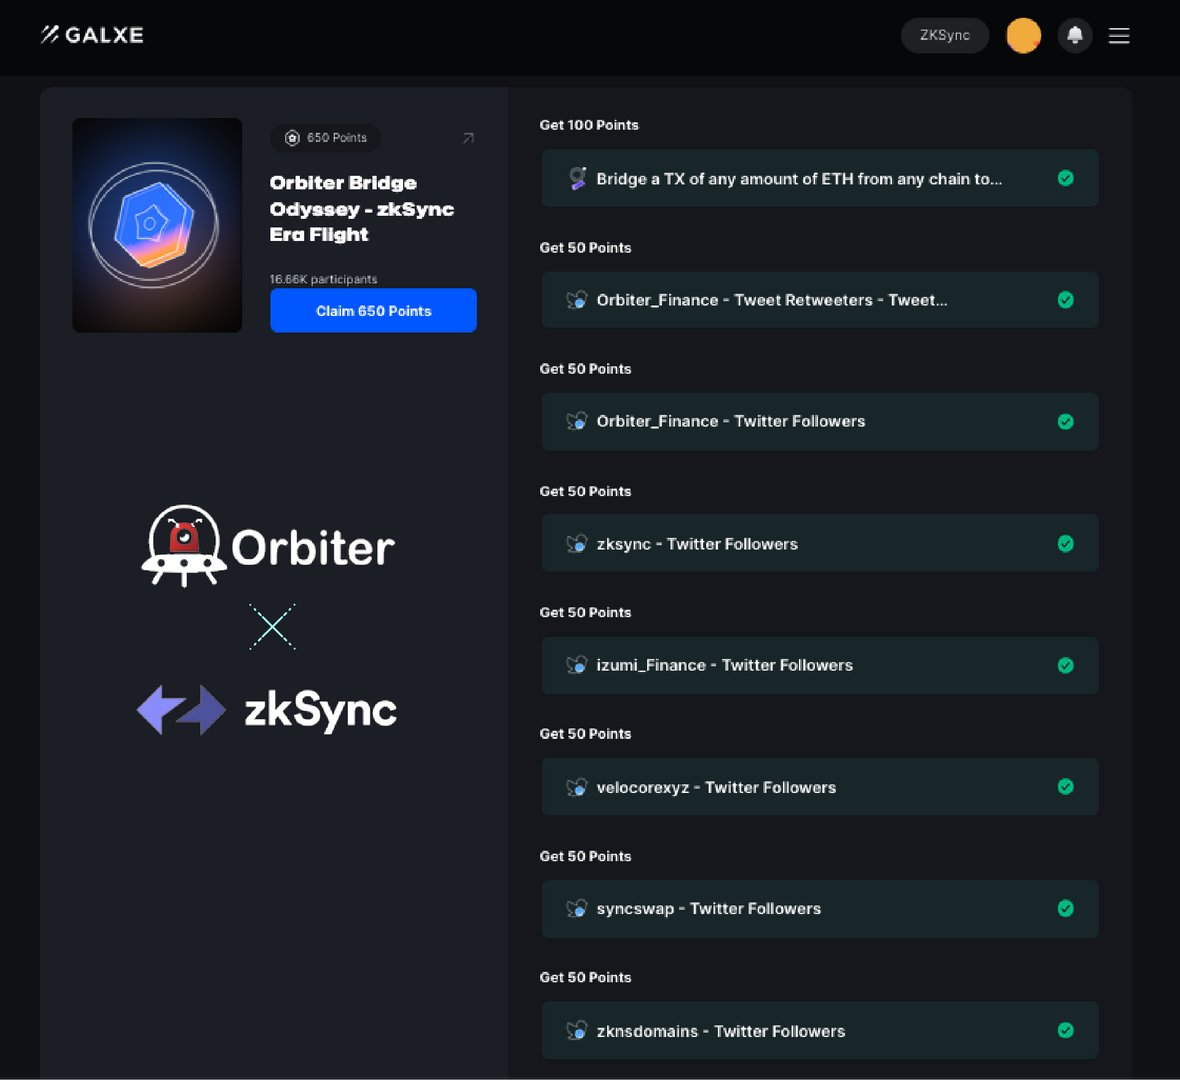
Task: Click the green check on the zksync row
Action: pyautogui.click(x=1066, y=543)
